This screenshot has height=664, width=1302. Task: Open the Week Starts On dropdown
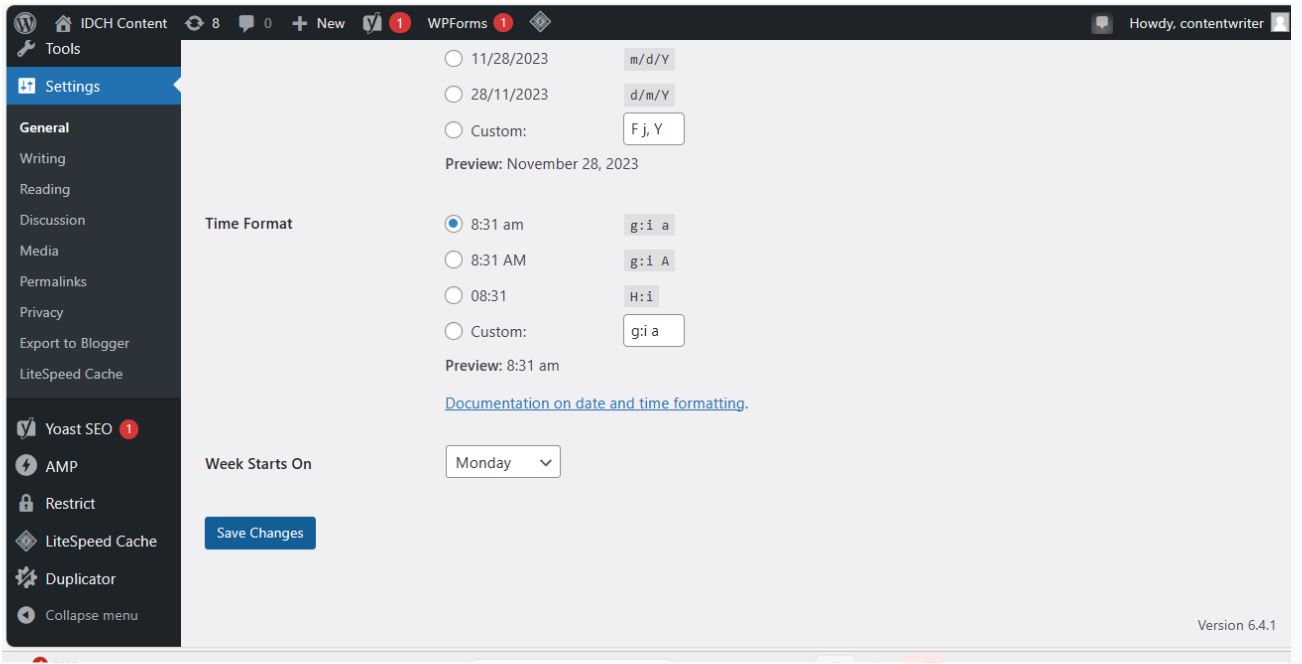pos(503,461)
